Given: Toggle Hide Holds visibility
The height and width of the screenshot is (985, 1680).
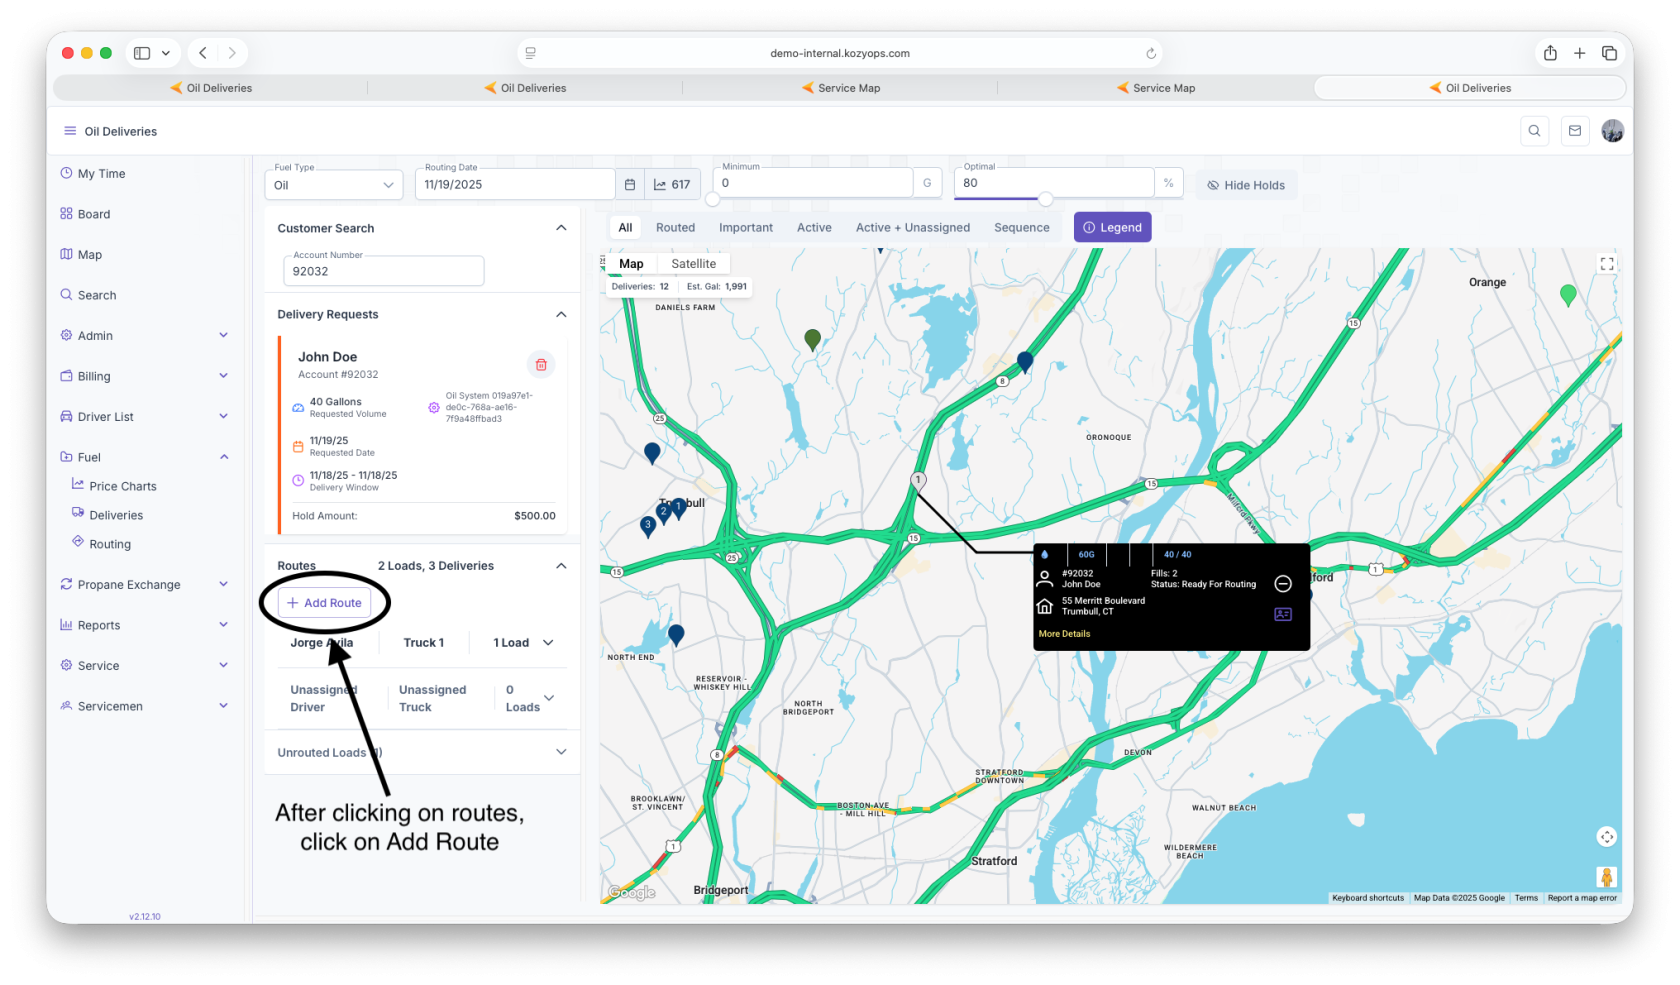Looking at the screenshot, I should [x=1246, y=185].
